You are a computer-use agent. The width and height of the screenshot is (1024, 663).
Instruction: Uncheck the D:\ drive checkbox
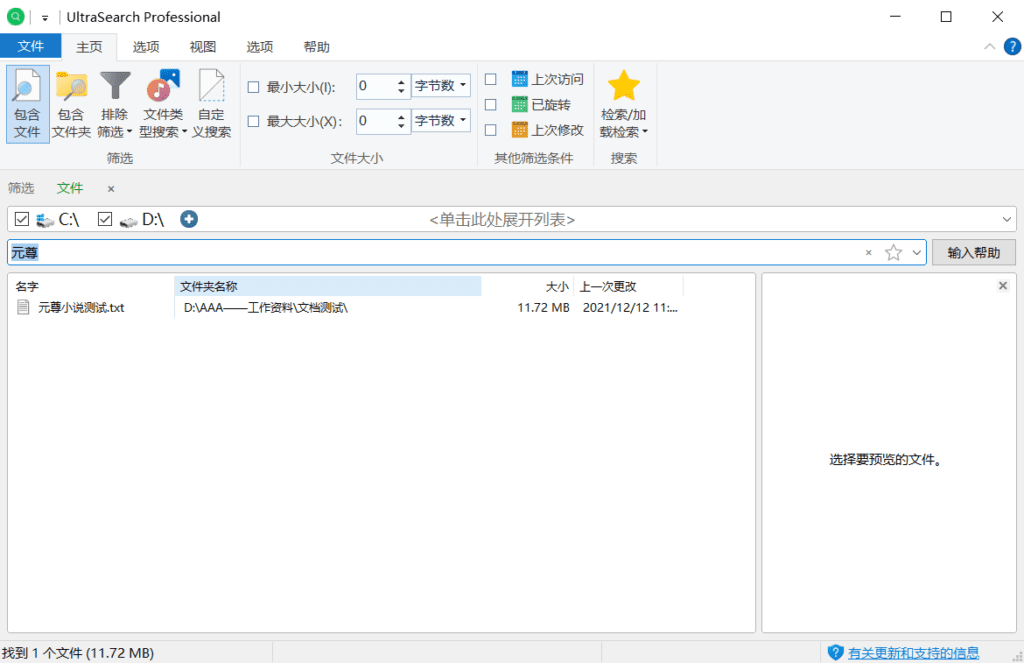[104, 219]
